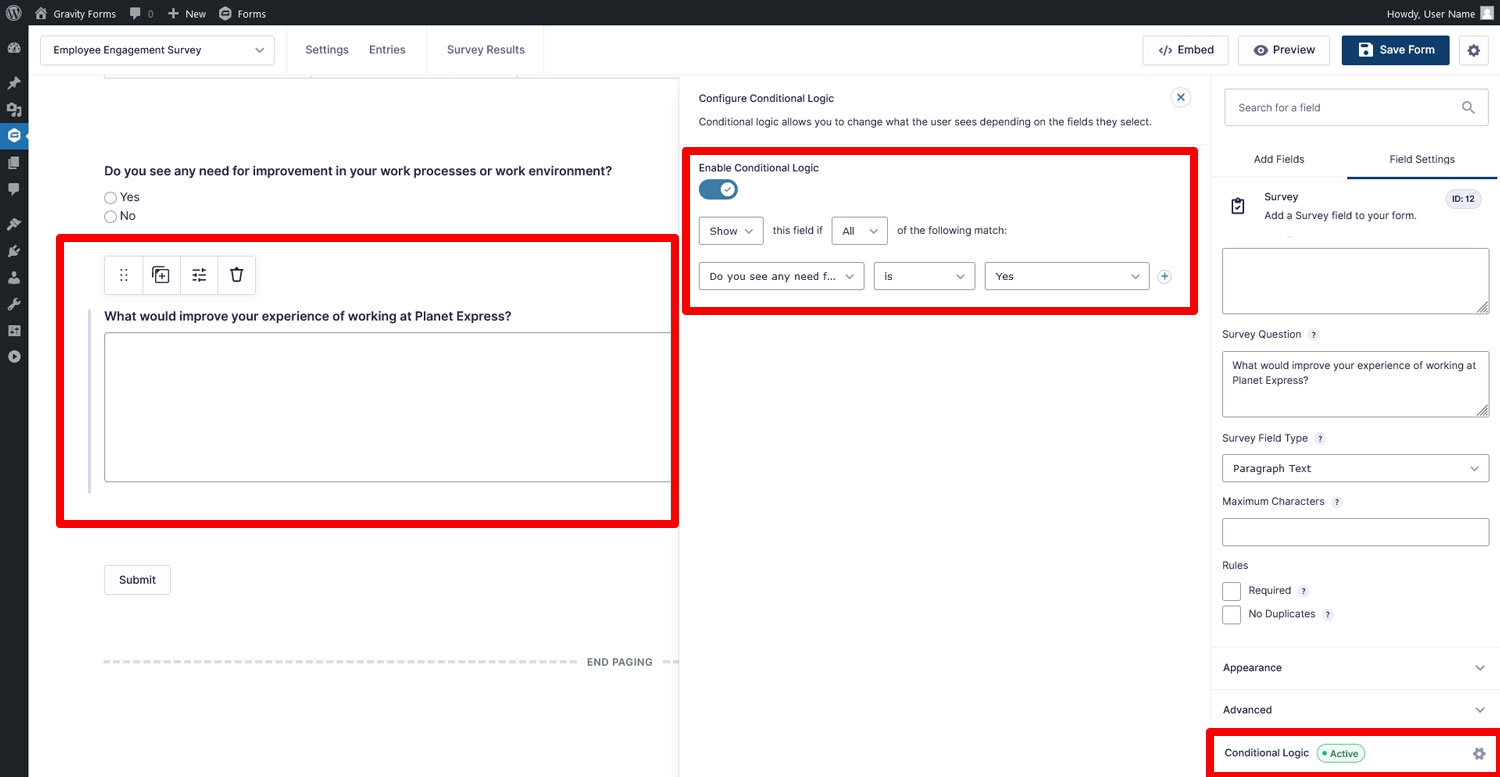
Task: Expand the Appearance section
Action: pos(1355,668)
